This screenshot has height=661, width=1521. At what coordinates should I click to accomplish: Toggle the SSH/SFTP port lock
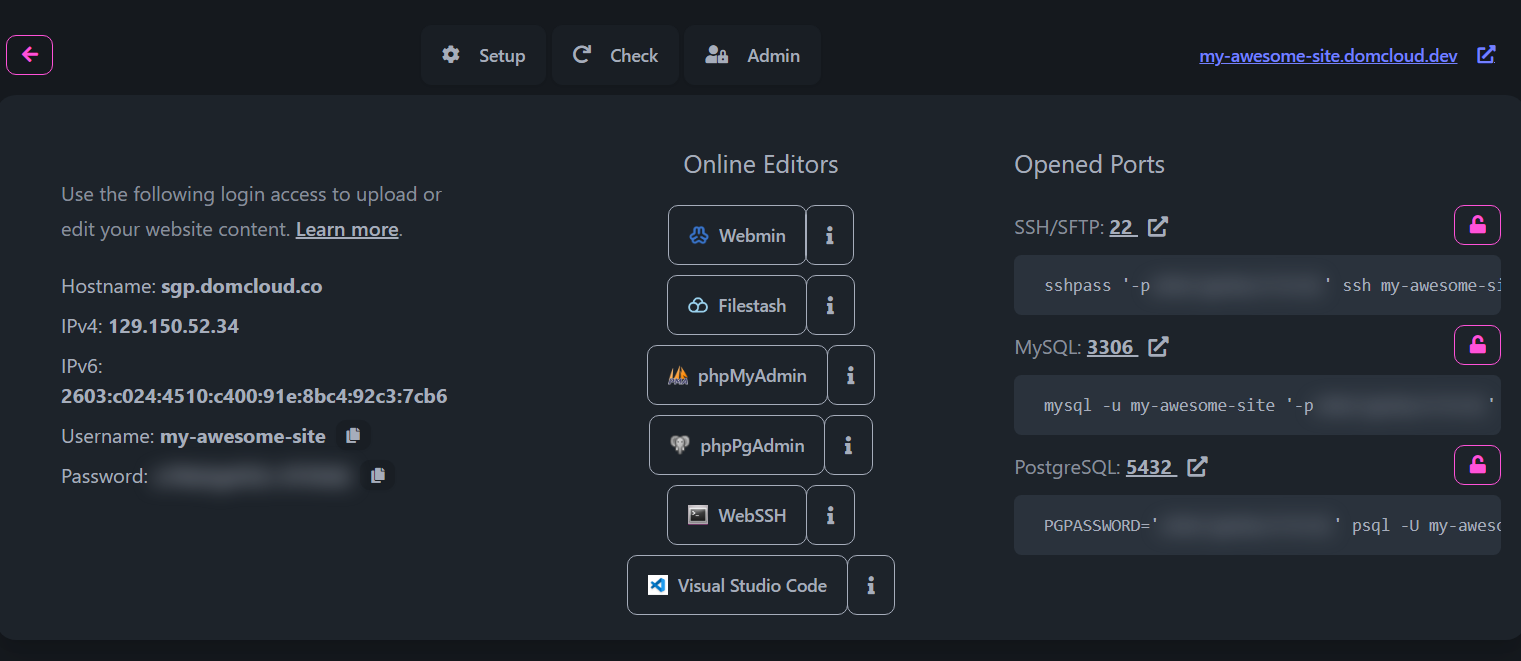coord(1476,225)
